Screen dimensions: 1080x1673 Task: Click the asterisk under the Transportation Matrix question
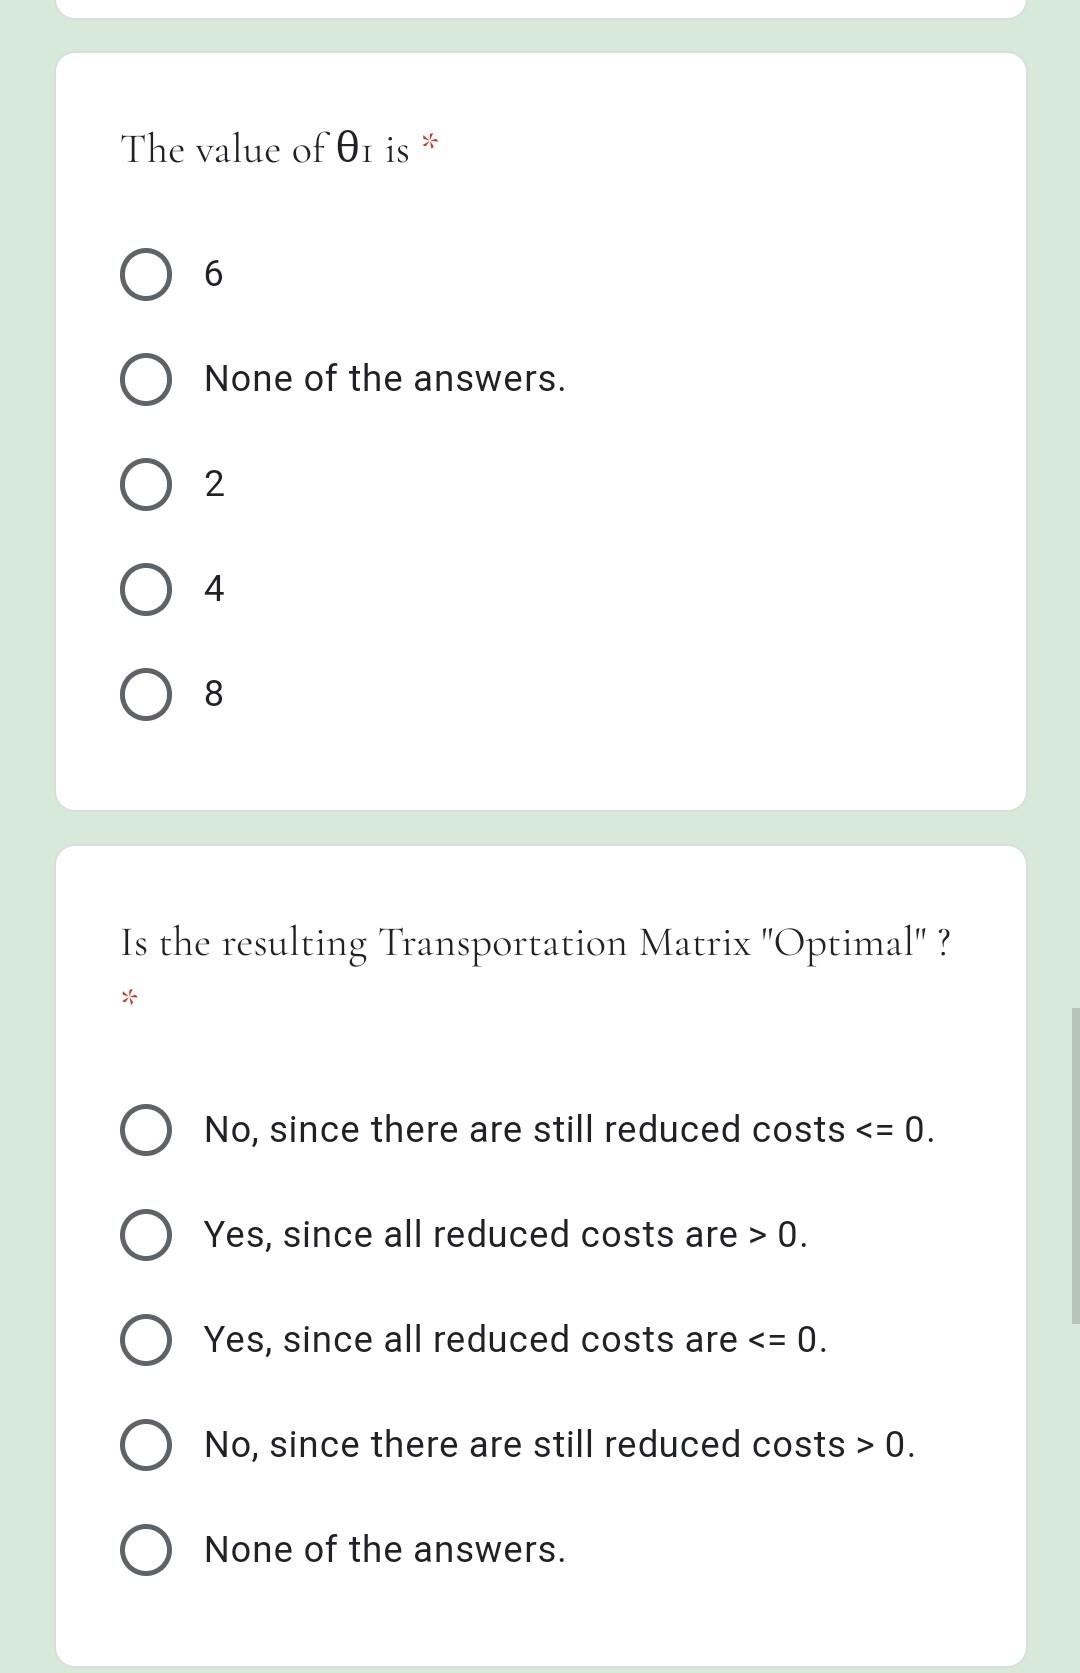[126, 997]
